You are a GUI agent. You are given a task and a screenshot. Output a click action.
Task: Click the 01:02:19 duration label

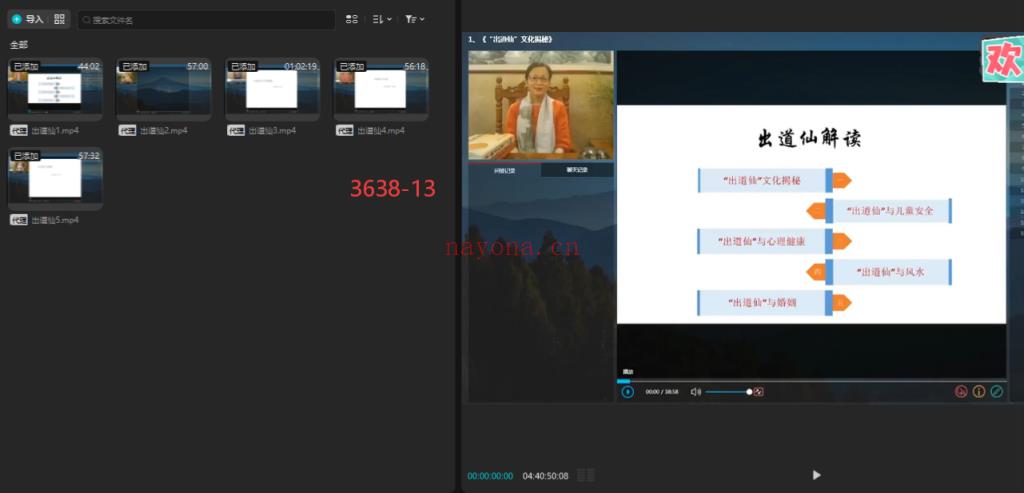(x=300, y=67)
